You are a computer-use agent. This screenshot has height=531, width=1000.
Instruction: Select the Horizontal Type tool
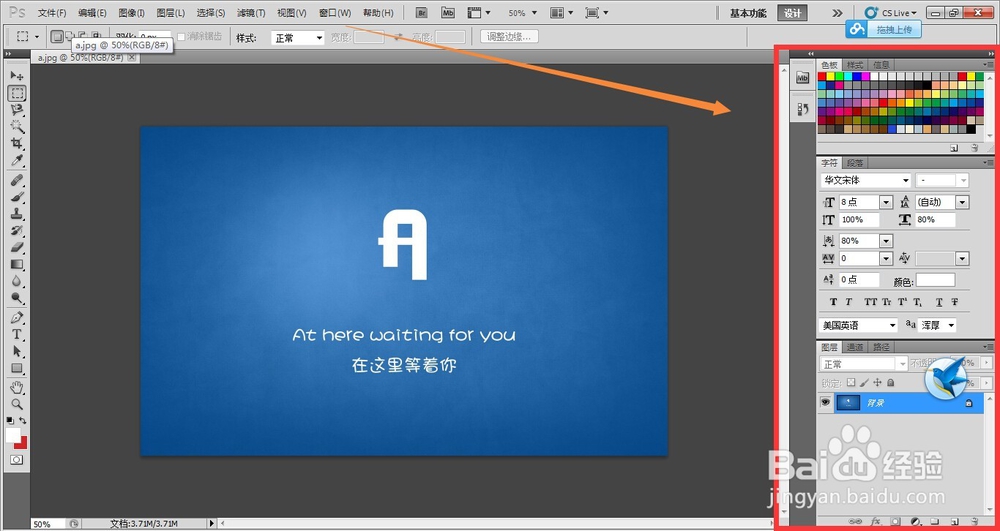point(17,334)
